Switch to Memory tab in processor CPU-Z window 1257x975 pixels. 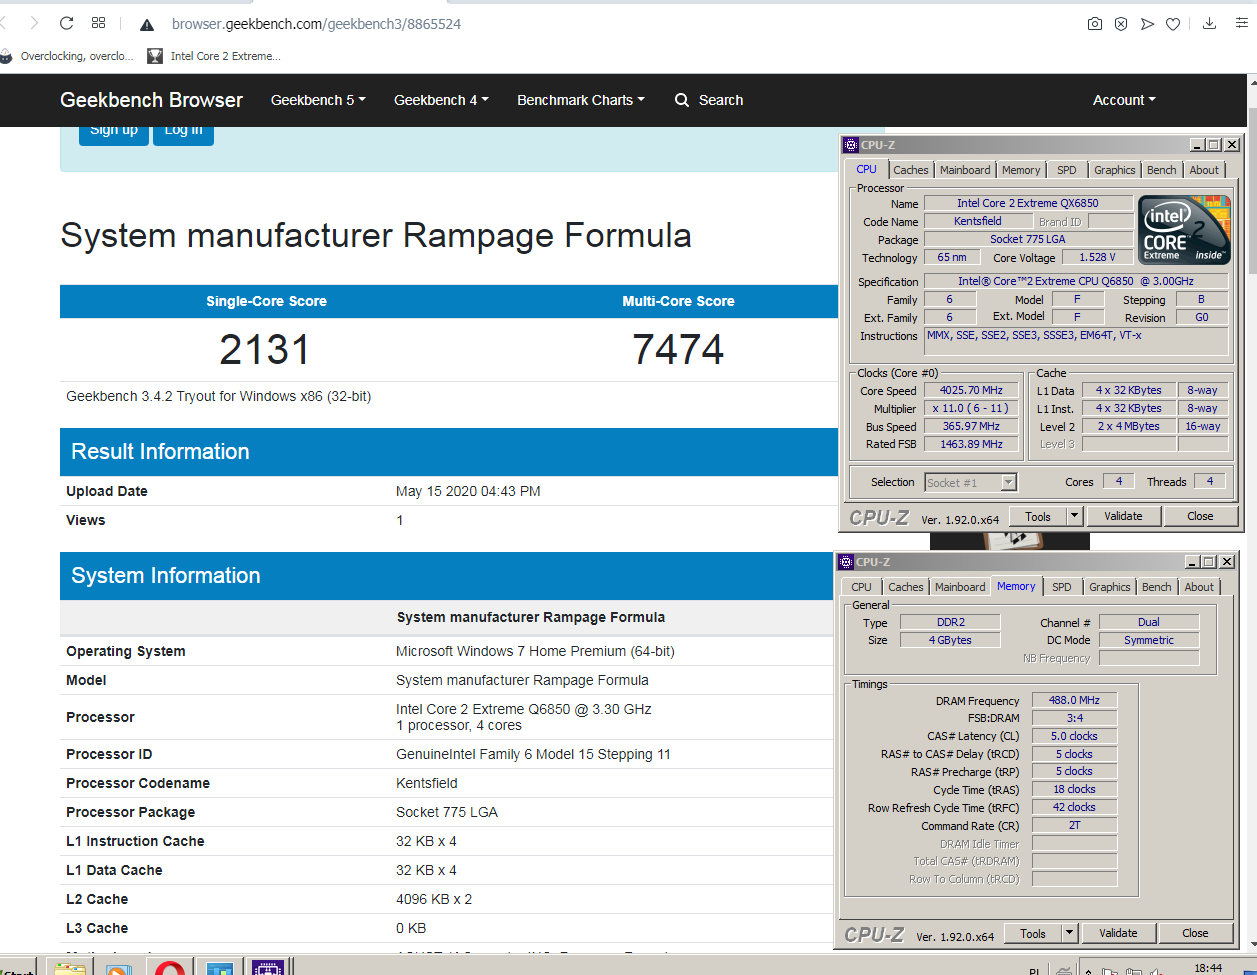click(x=1021, y=170)
